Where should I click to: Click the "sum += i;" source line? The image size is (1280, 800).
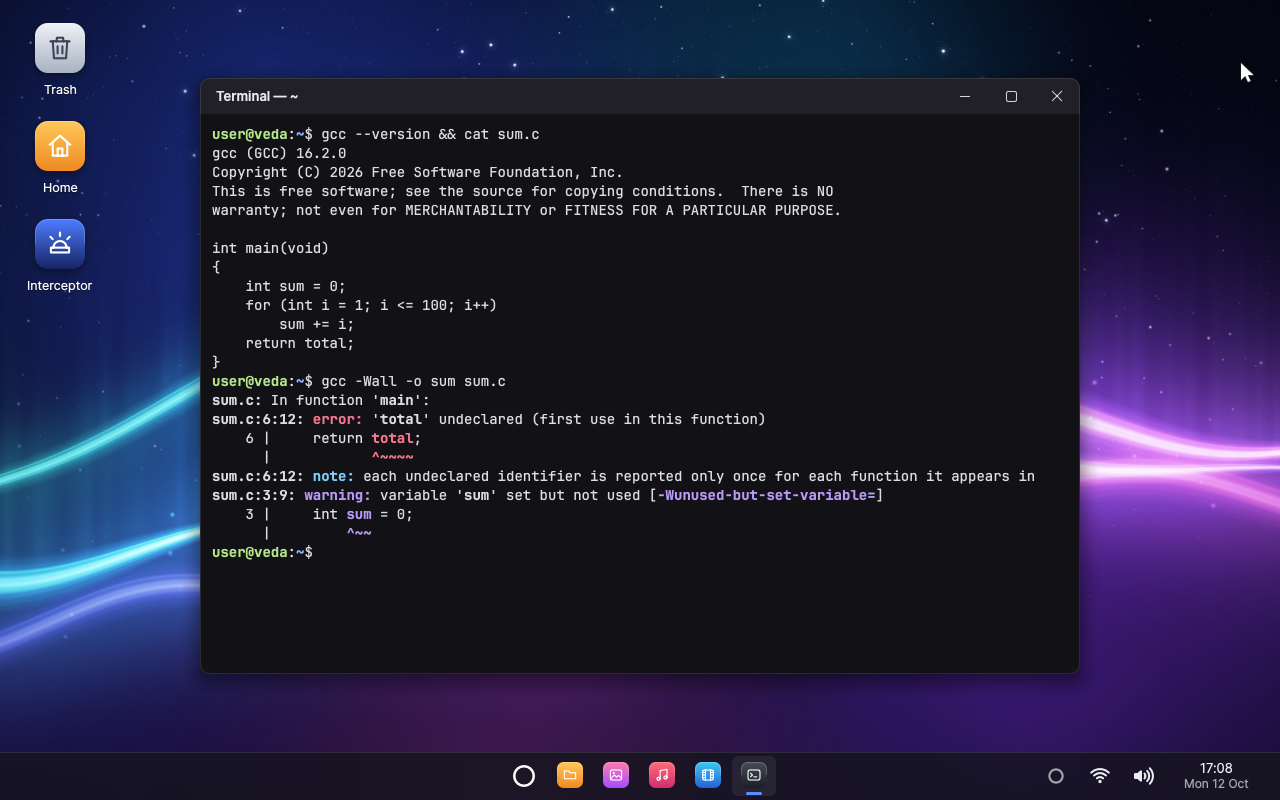pos(317,324)
